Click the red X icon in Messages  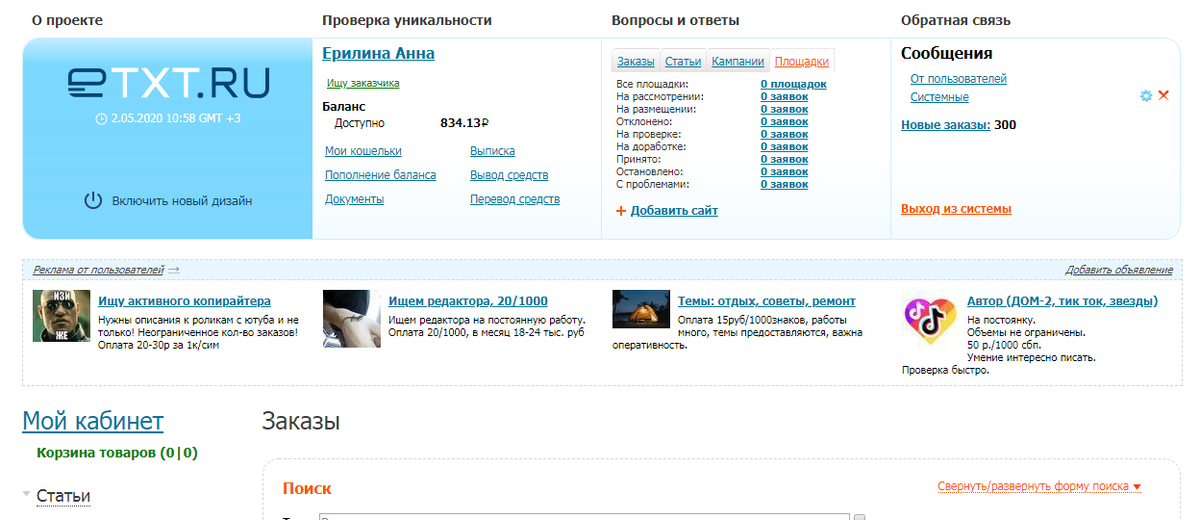click(1163, 95)
